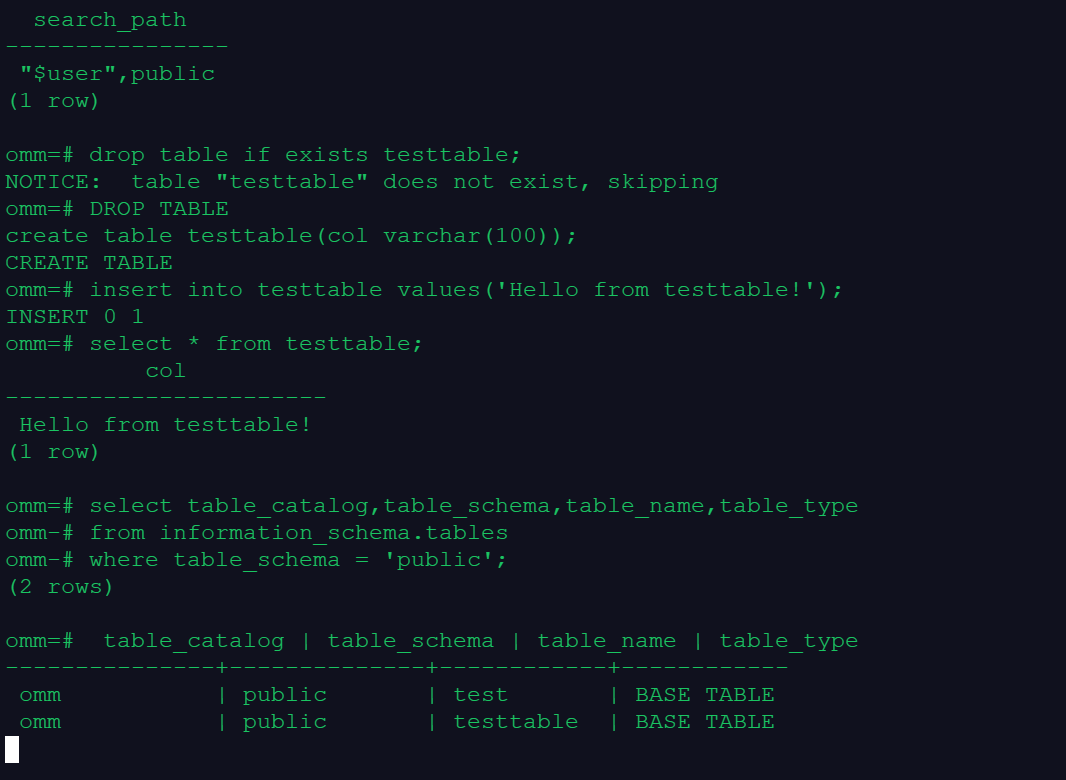Click the white terminal cursor block
The height and width of the screenshot is (780, 1066).
[12, 749]
